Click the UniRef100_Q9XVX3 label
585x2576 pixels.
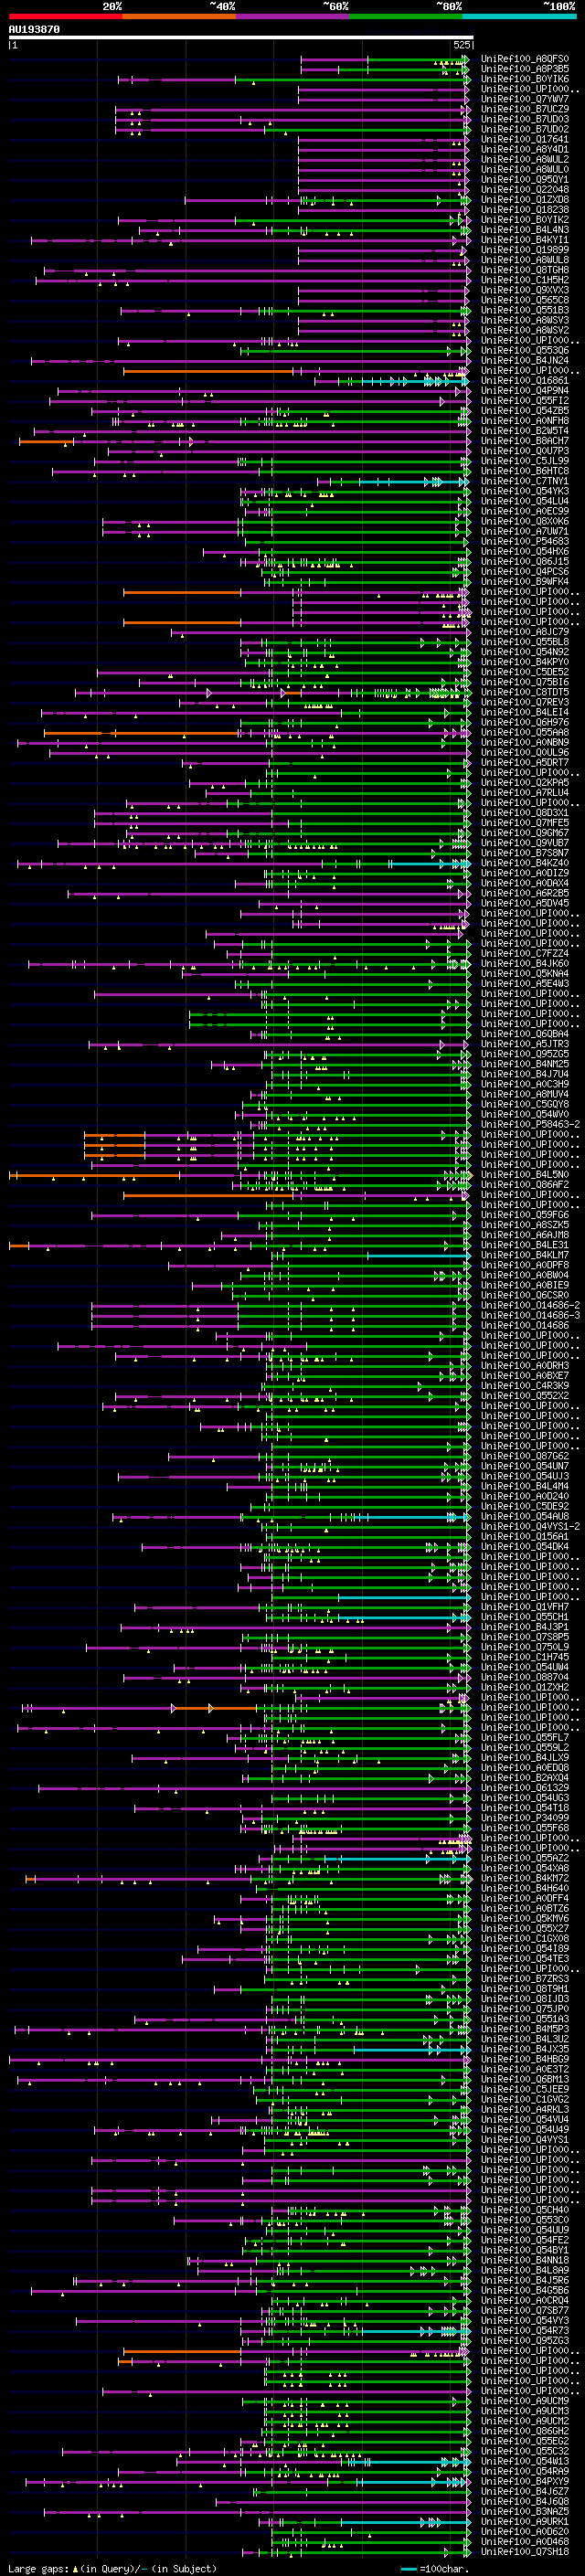(x=525, y=290)
